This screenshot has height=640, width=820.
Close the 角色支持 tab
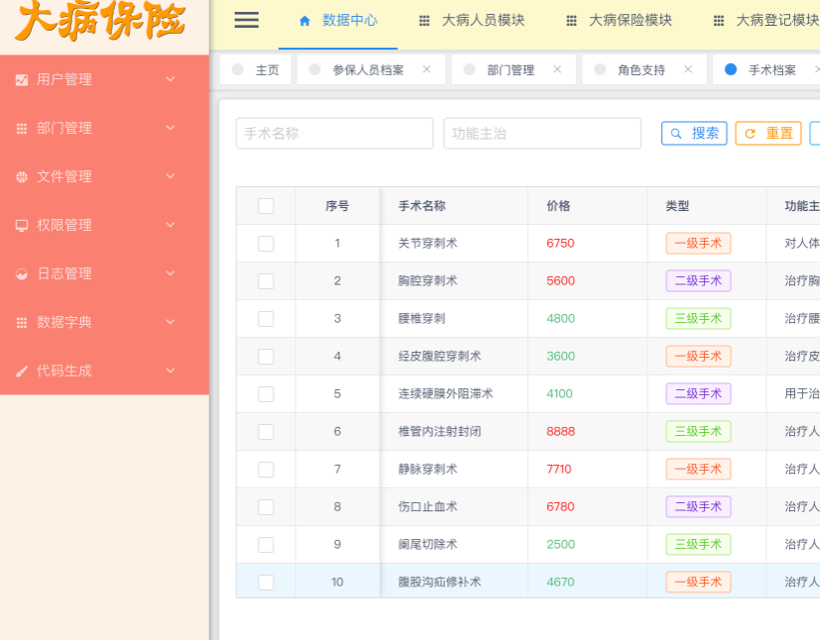(688, 69)
